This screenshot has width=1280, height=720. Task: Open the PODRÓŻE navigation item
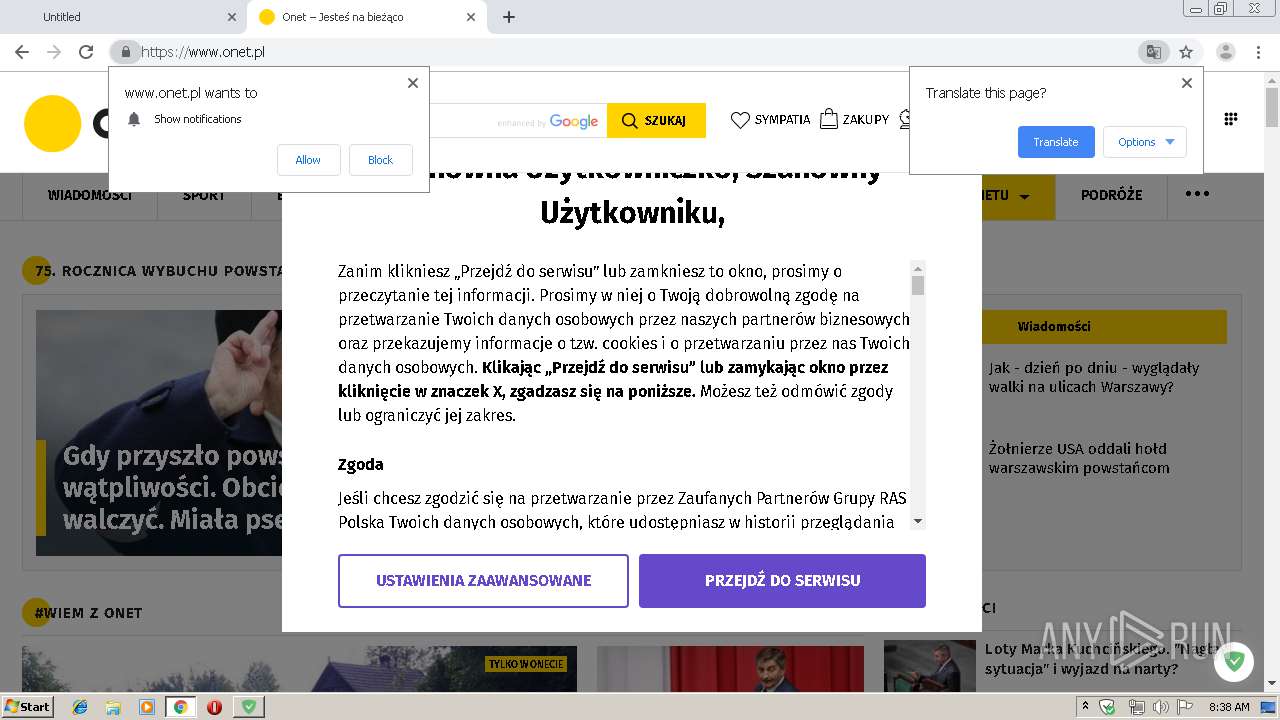[x=1111, y=195]
